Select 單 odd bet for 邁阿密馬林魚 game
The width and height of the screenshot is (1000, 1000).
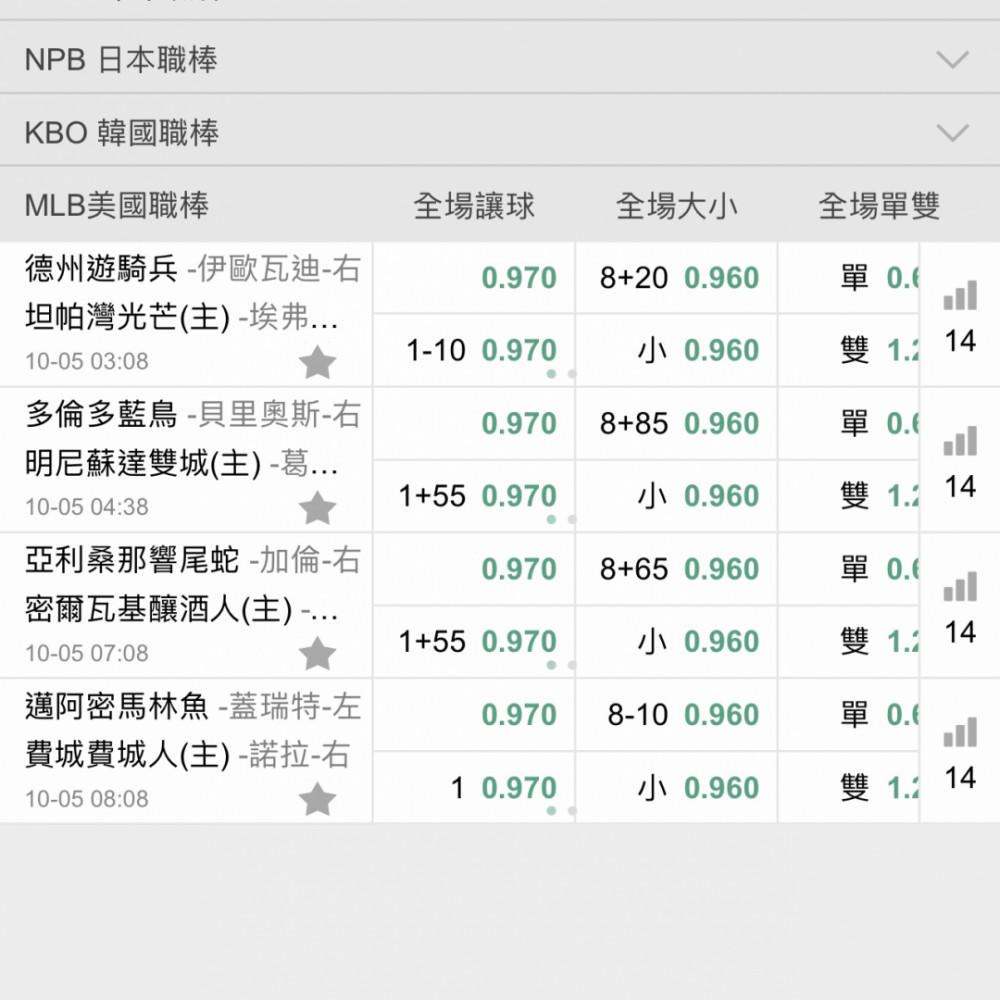848,714
